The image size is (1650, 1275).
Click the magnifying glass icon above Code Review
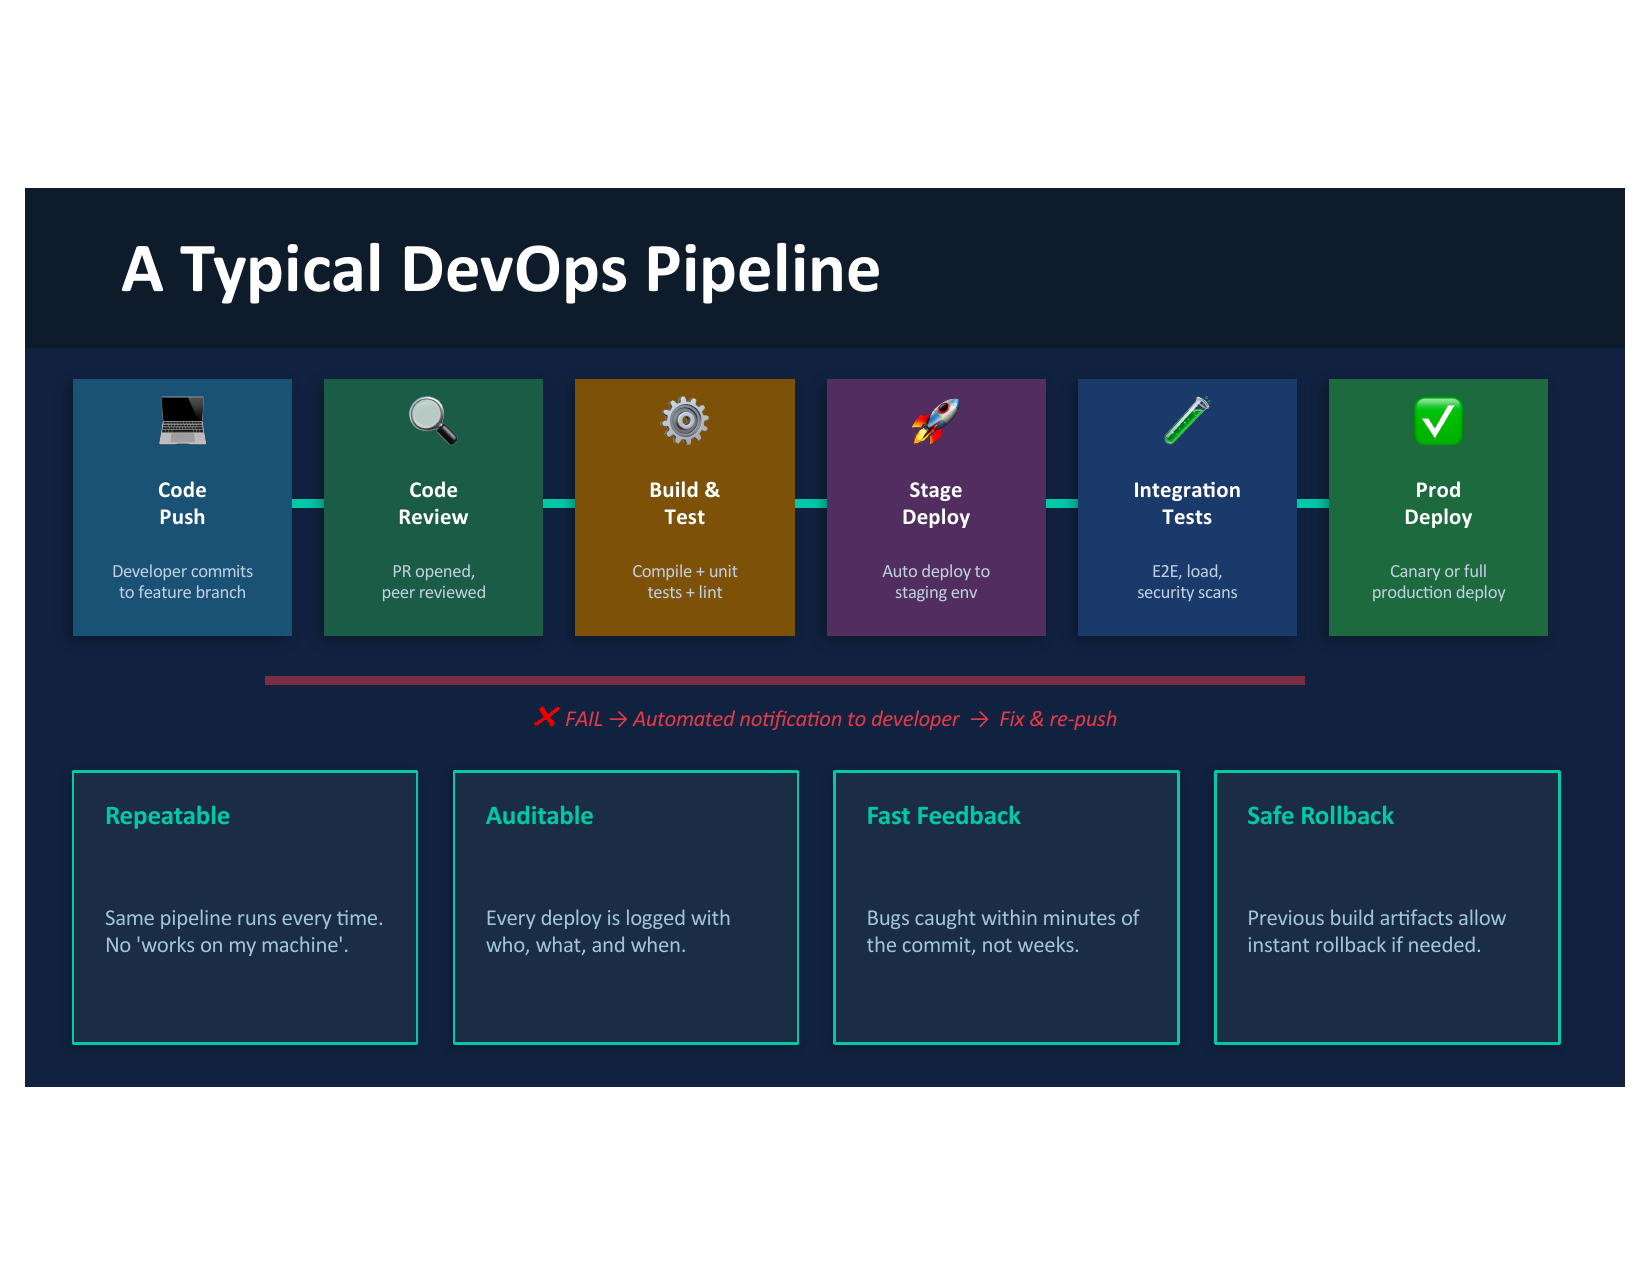tap(433, 421)
